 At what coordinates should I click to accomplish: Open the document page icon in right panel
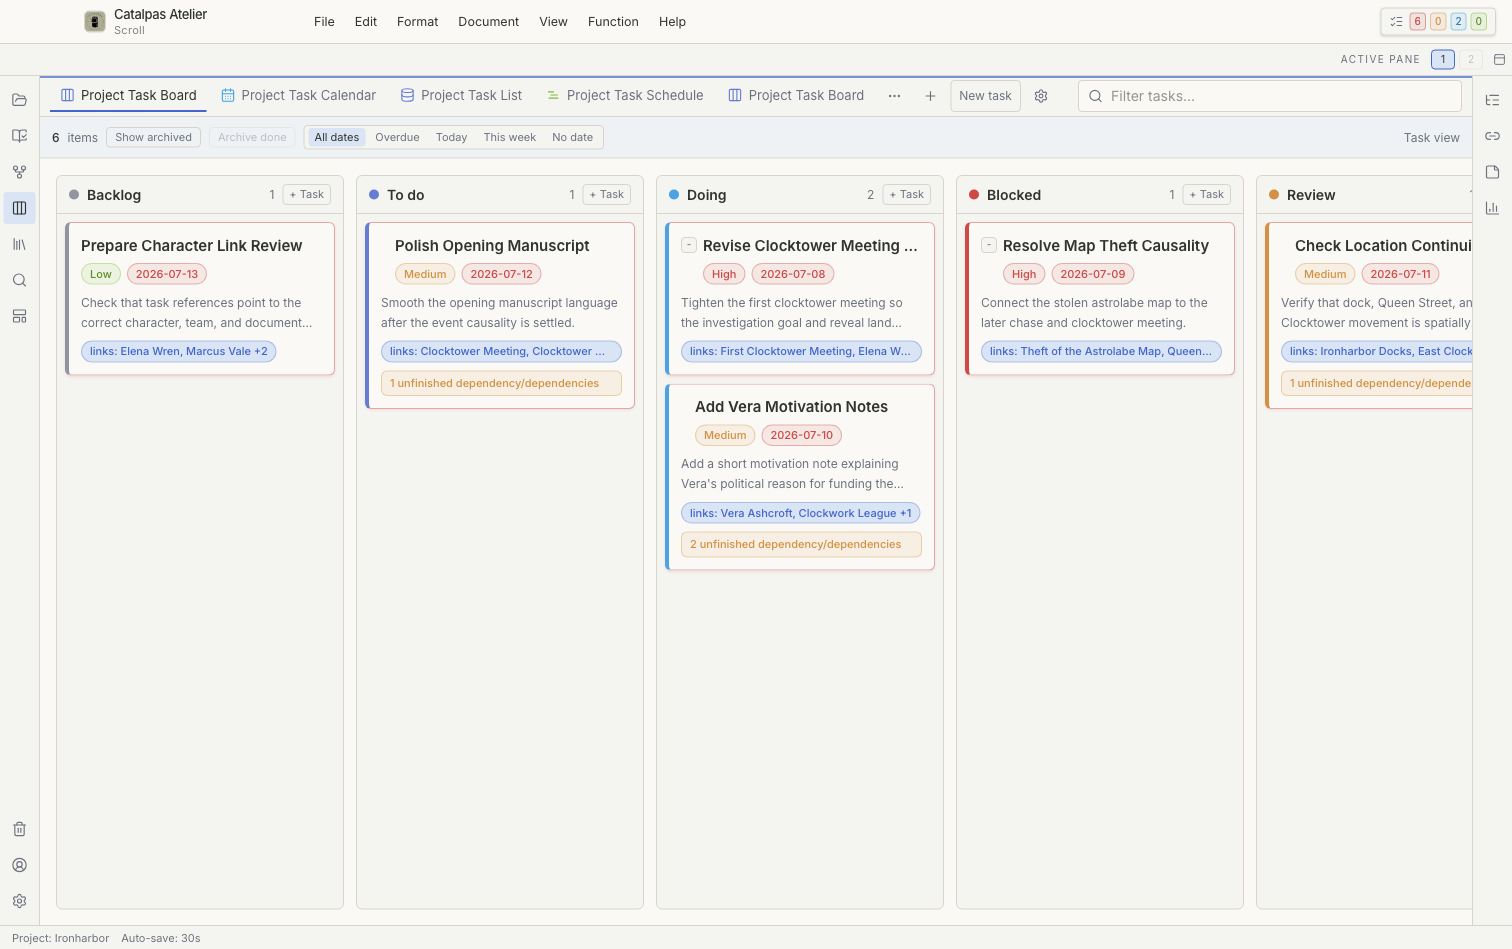pos(1492,172)
